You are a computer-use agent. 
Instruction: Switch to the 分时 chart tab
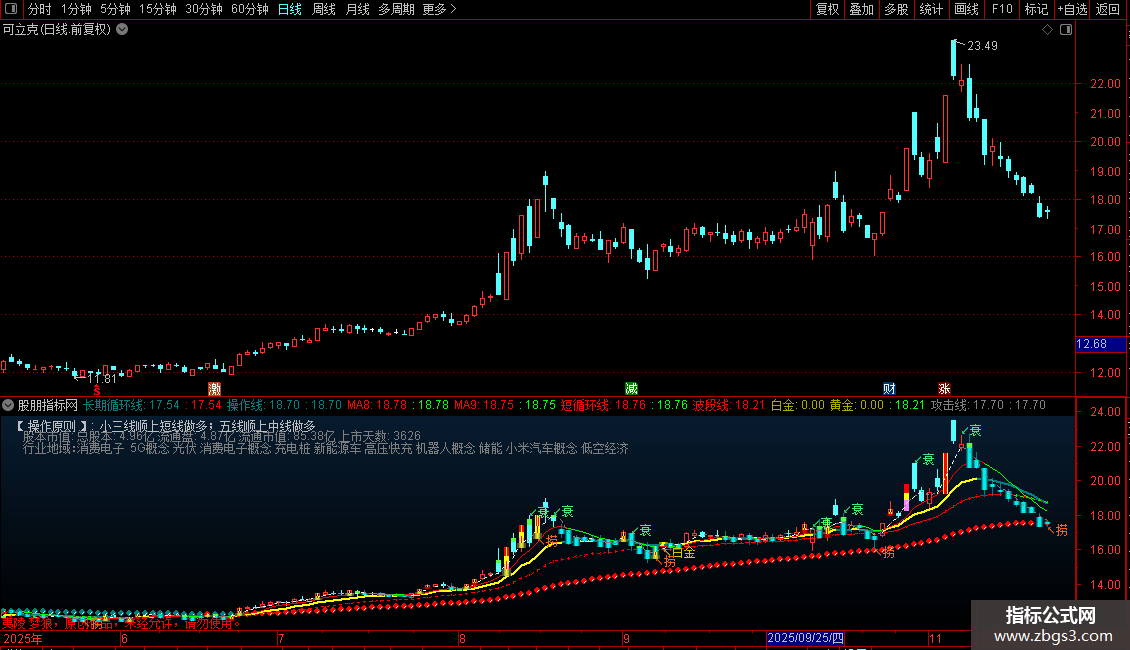click(40, 9)
